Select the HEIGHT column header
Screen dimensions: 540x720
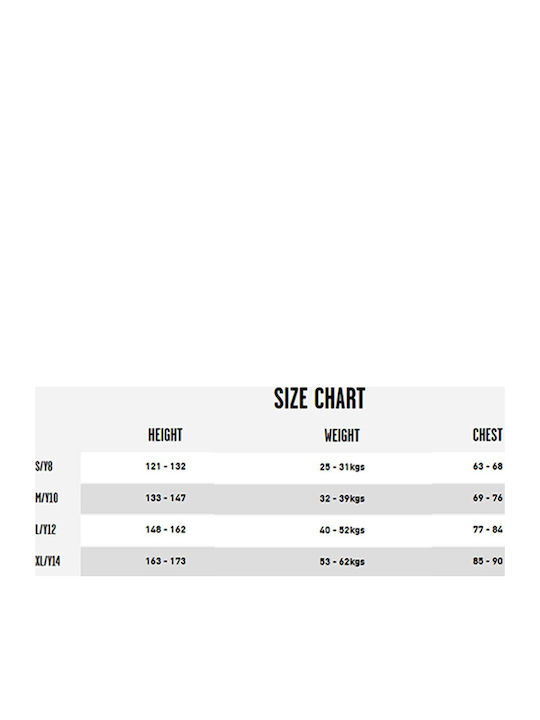(165, 435)
